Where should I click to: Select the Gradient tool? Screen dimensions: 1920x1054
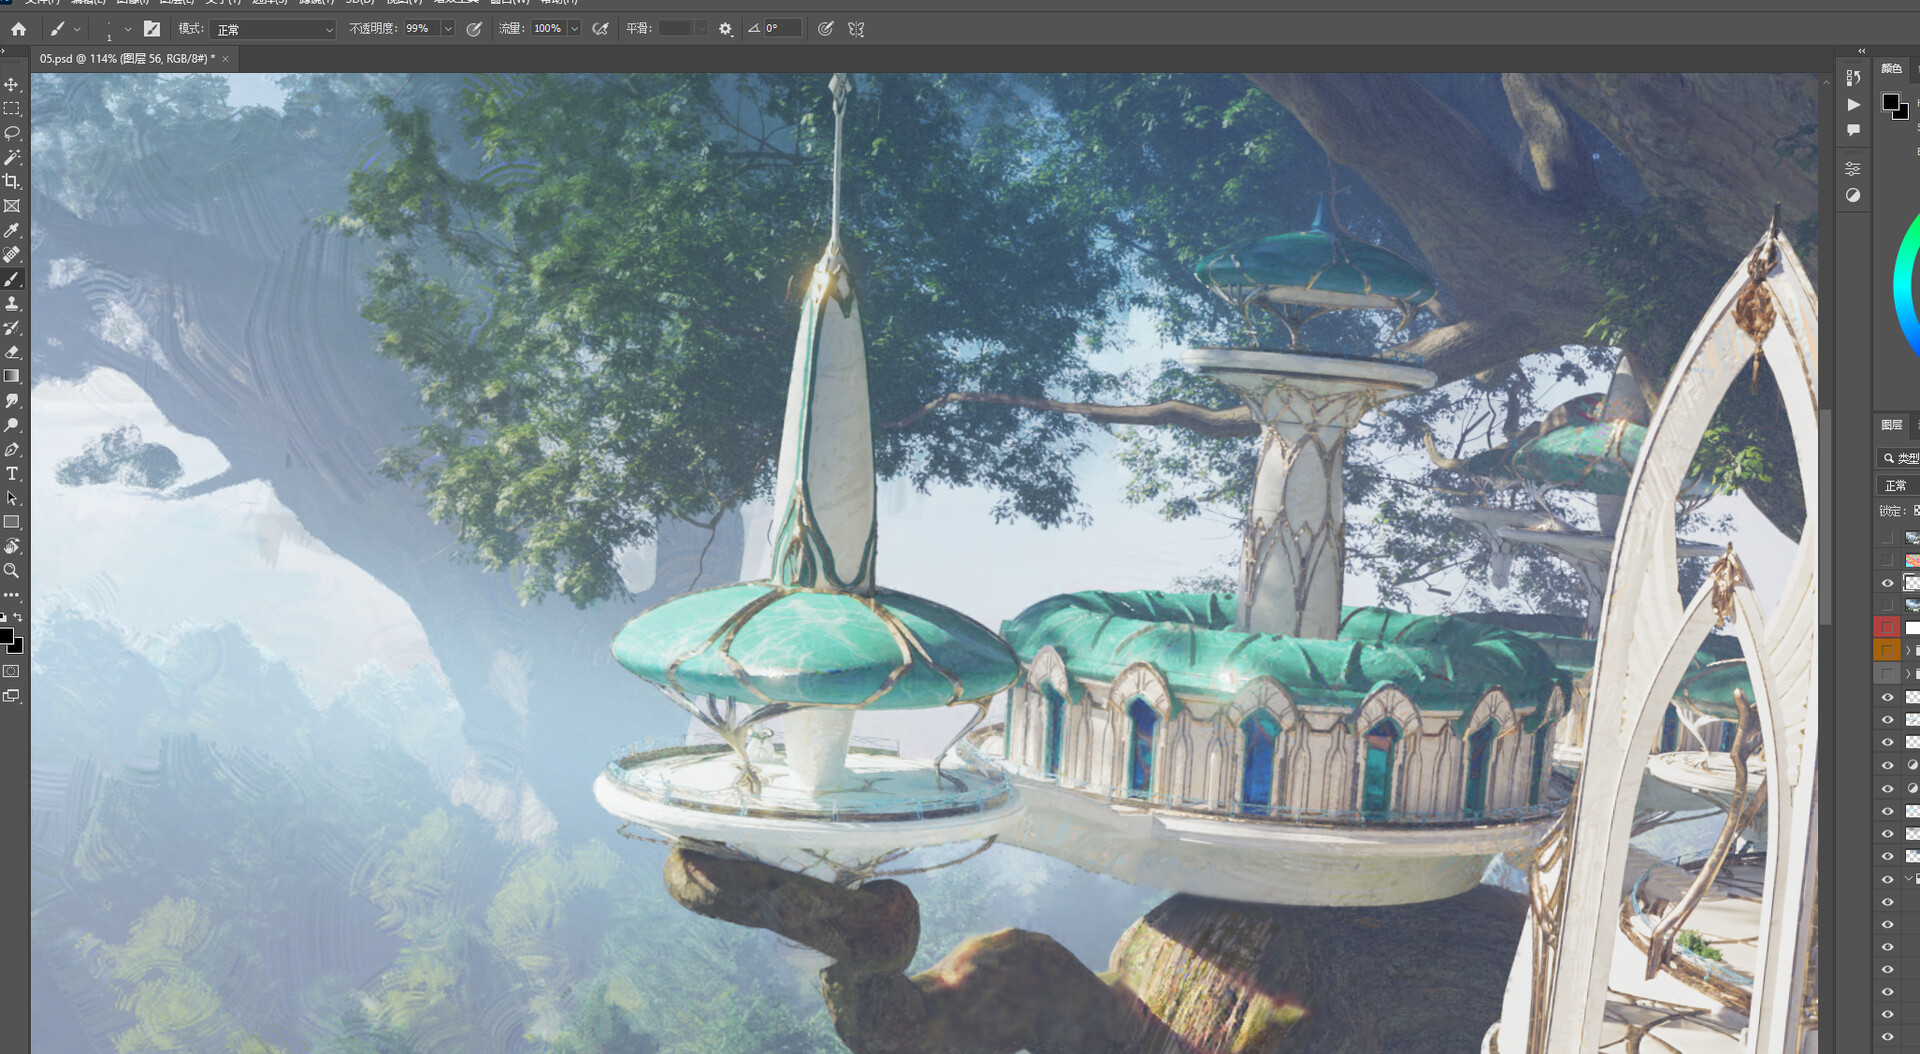12,376
